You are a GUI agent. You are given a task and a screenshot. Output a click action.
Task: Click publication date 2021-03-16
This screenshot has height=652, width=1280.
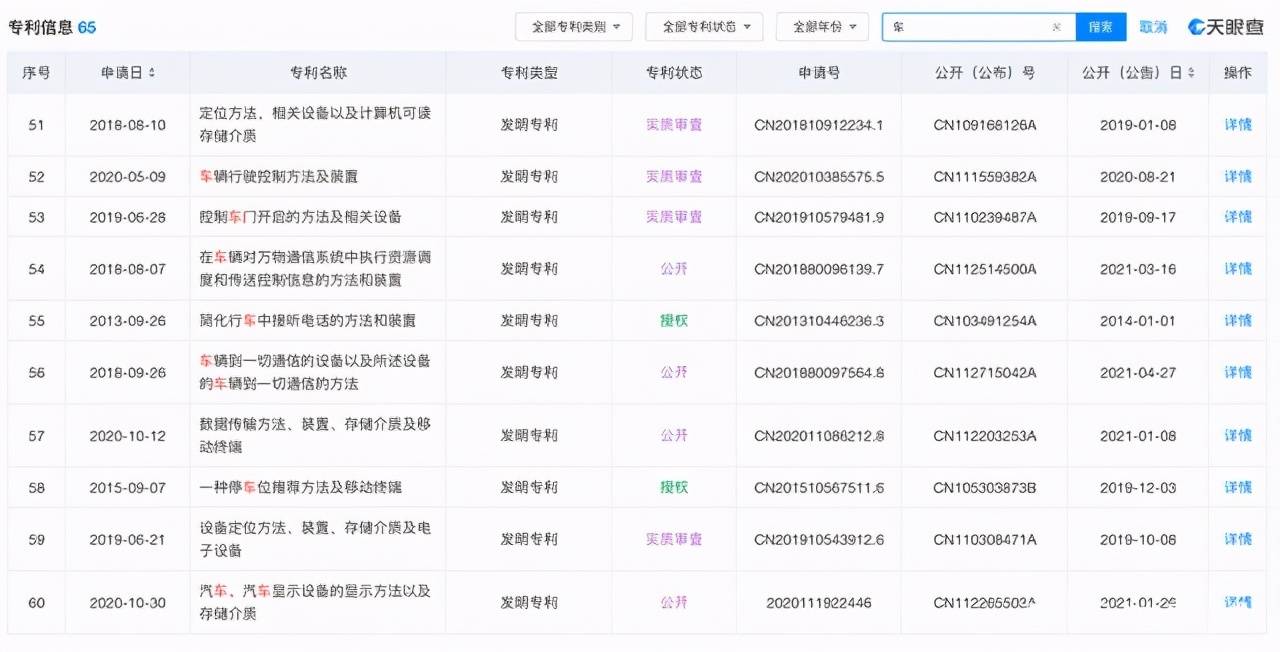tap(1138, 269)
